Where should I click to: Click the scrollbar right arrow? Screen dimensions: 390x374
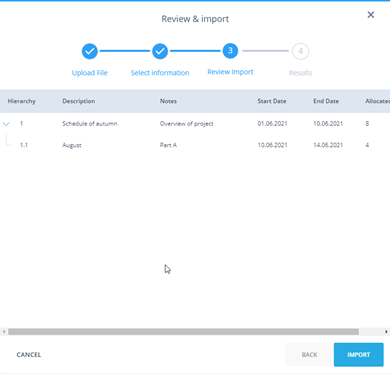coord(386,332)
